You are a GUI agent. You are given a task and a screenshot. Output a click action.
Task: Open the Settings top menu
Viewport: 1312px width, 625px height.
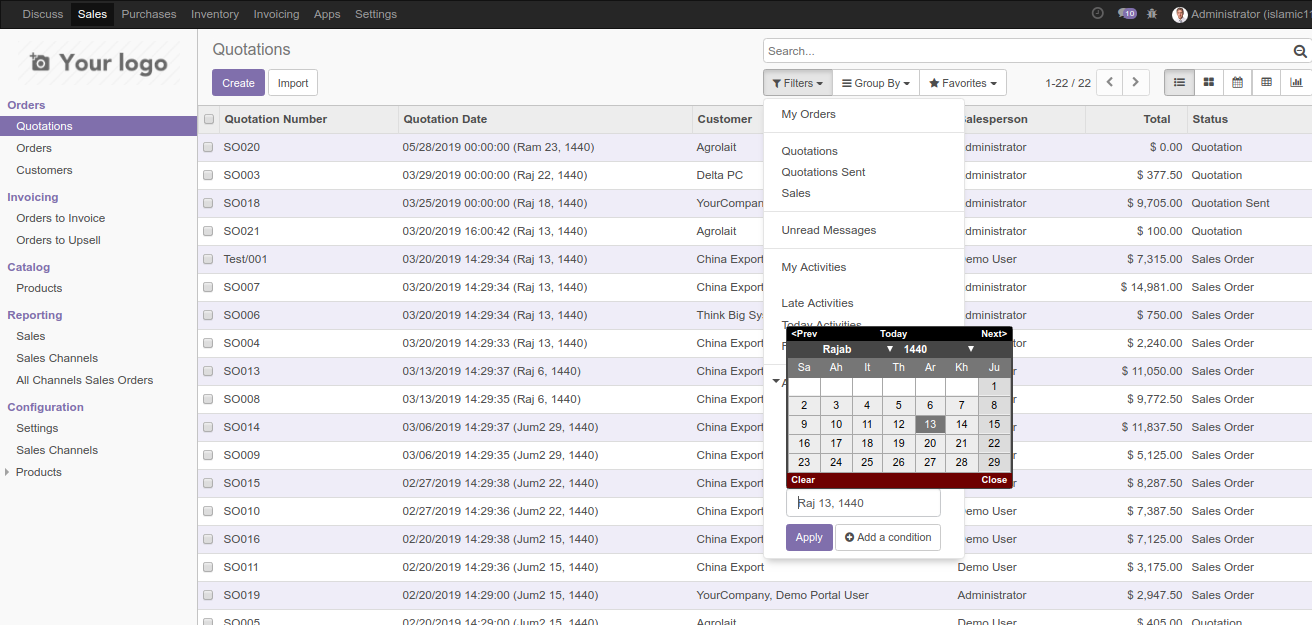tap(376, 14)
